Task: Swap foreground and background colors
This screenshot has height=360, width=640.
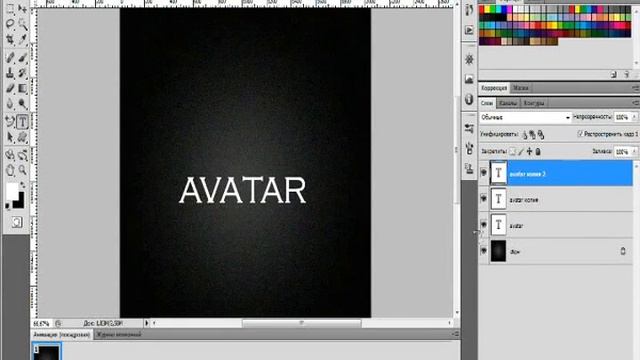Action: pos(22,185)
